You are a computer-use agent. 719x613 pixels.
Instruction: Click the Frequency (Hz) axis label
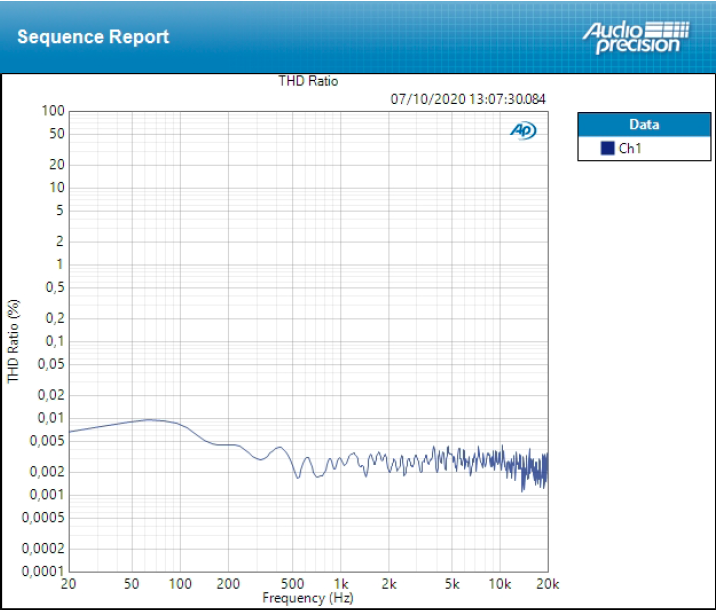coord(308,598)
